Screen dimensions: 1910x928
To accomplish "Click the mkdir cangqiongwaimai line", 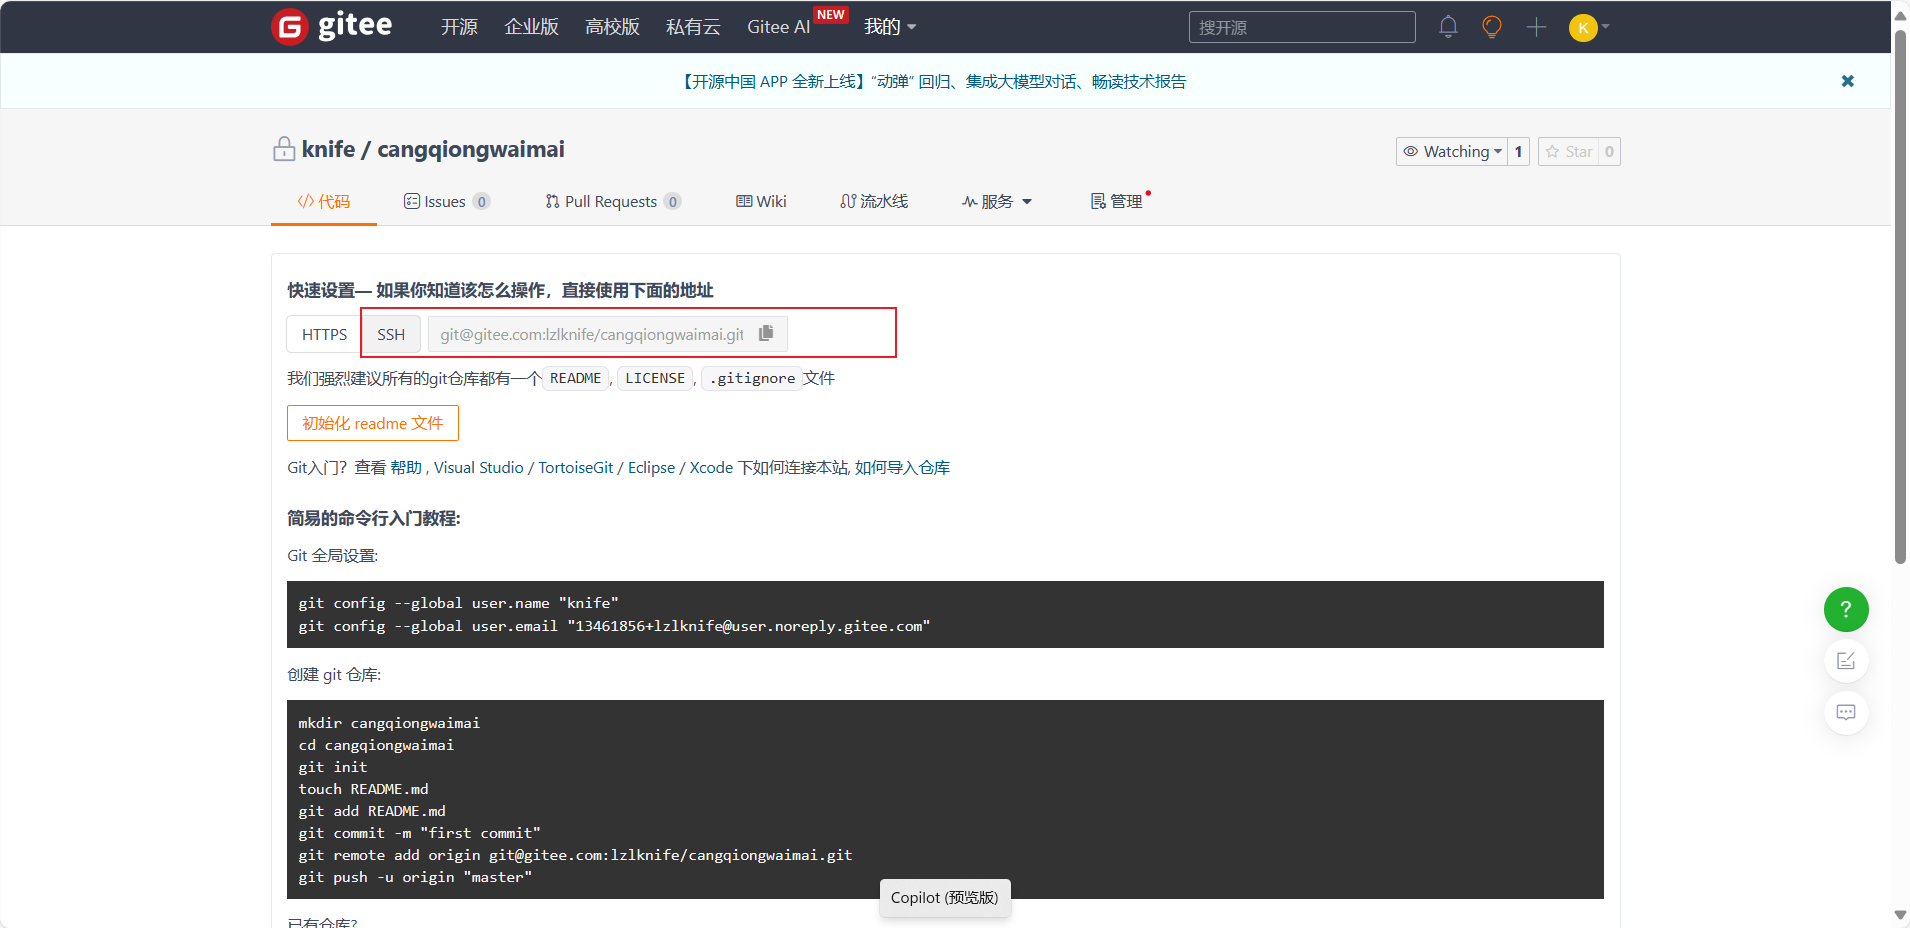I will (x=389, y=723).
